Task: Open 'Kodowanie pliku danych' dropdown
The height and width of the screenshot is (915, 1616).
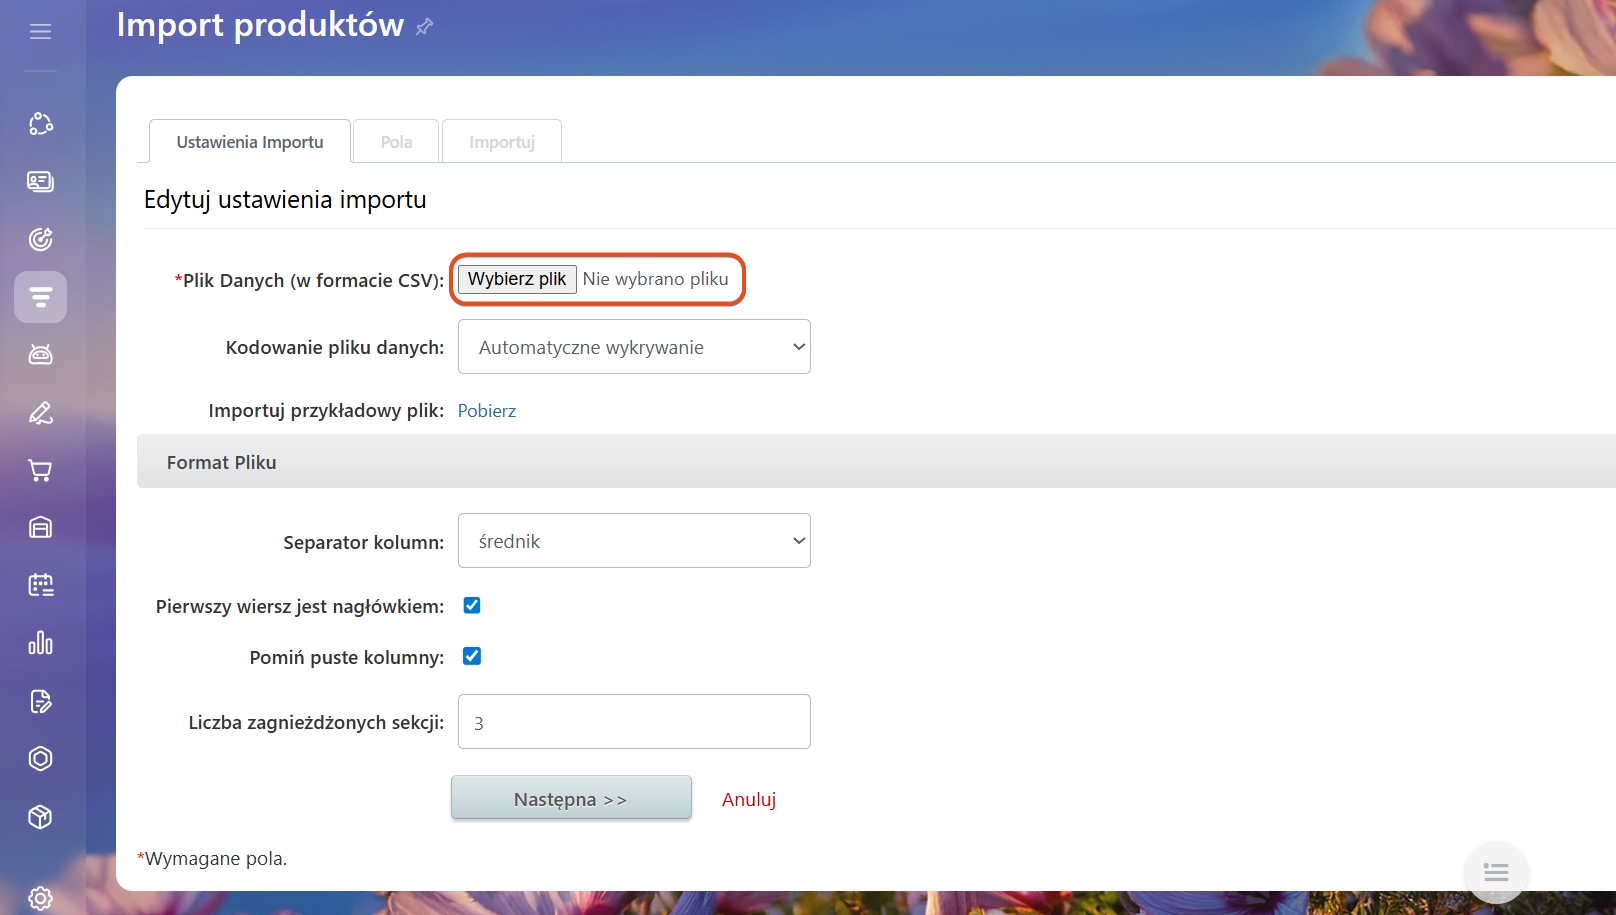Action: (x=634, y=347)
